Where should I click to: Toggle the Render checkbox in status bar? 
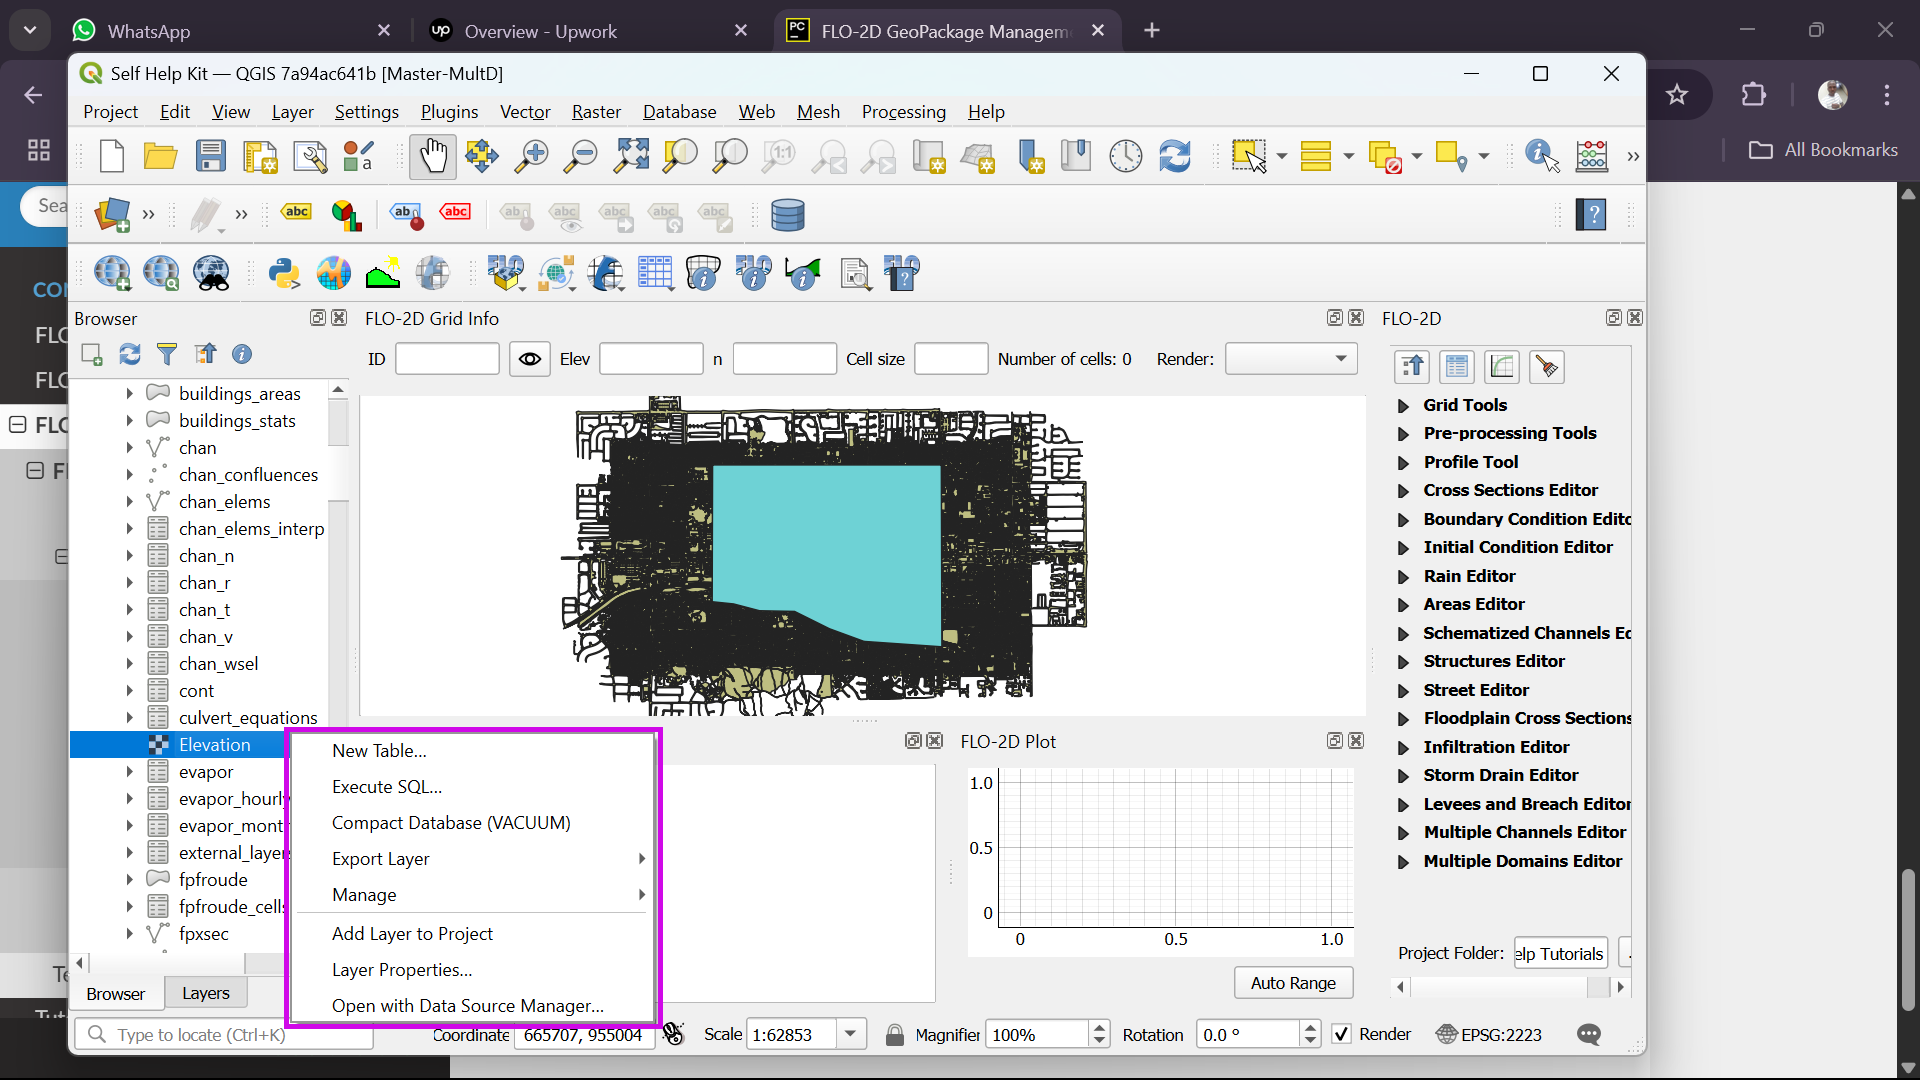[x=1342, y=1034]
